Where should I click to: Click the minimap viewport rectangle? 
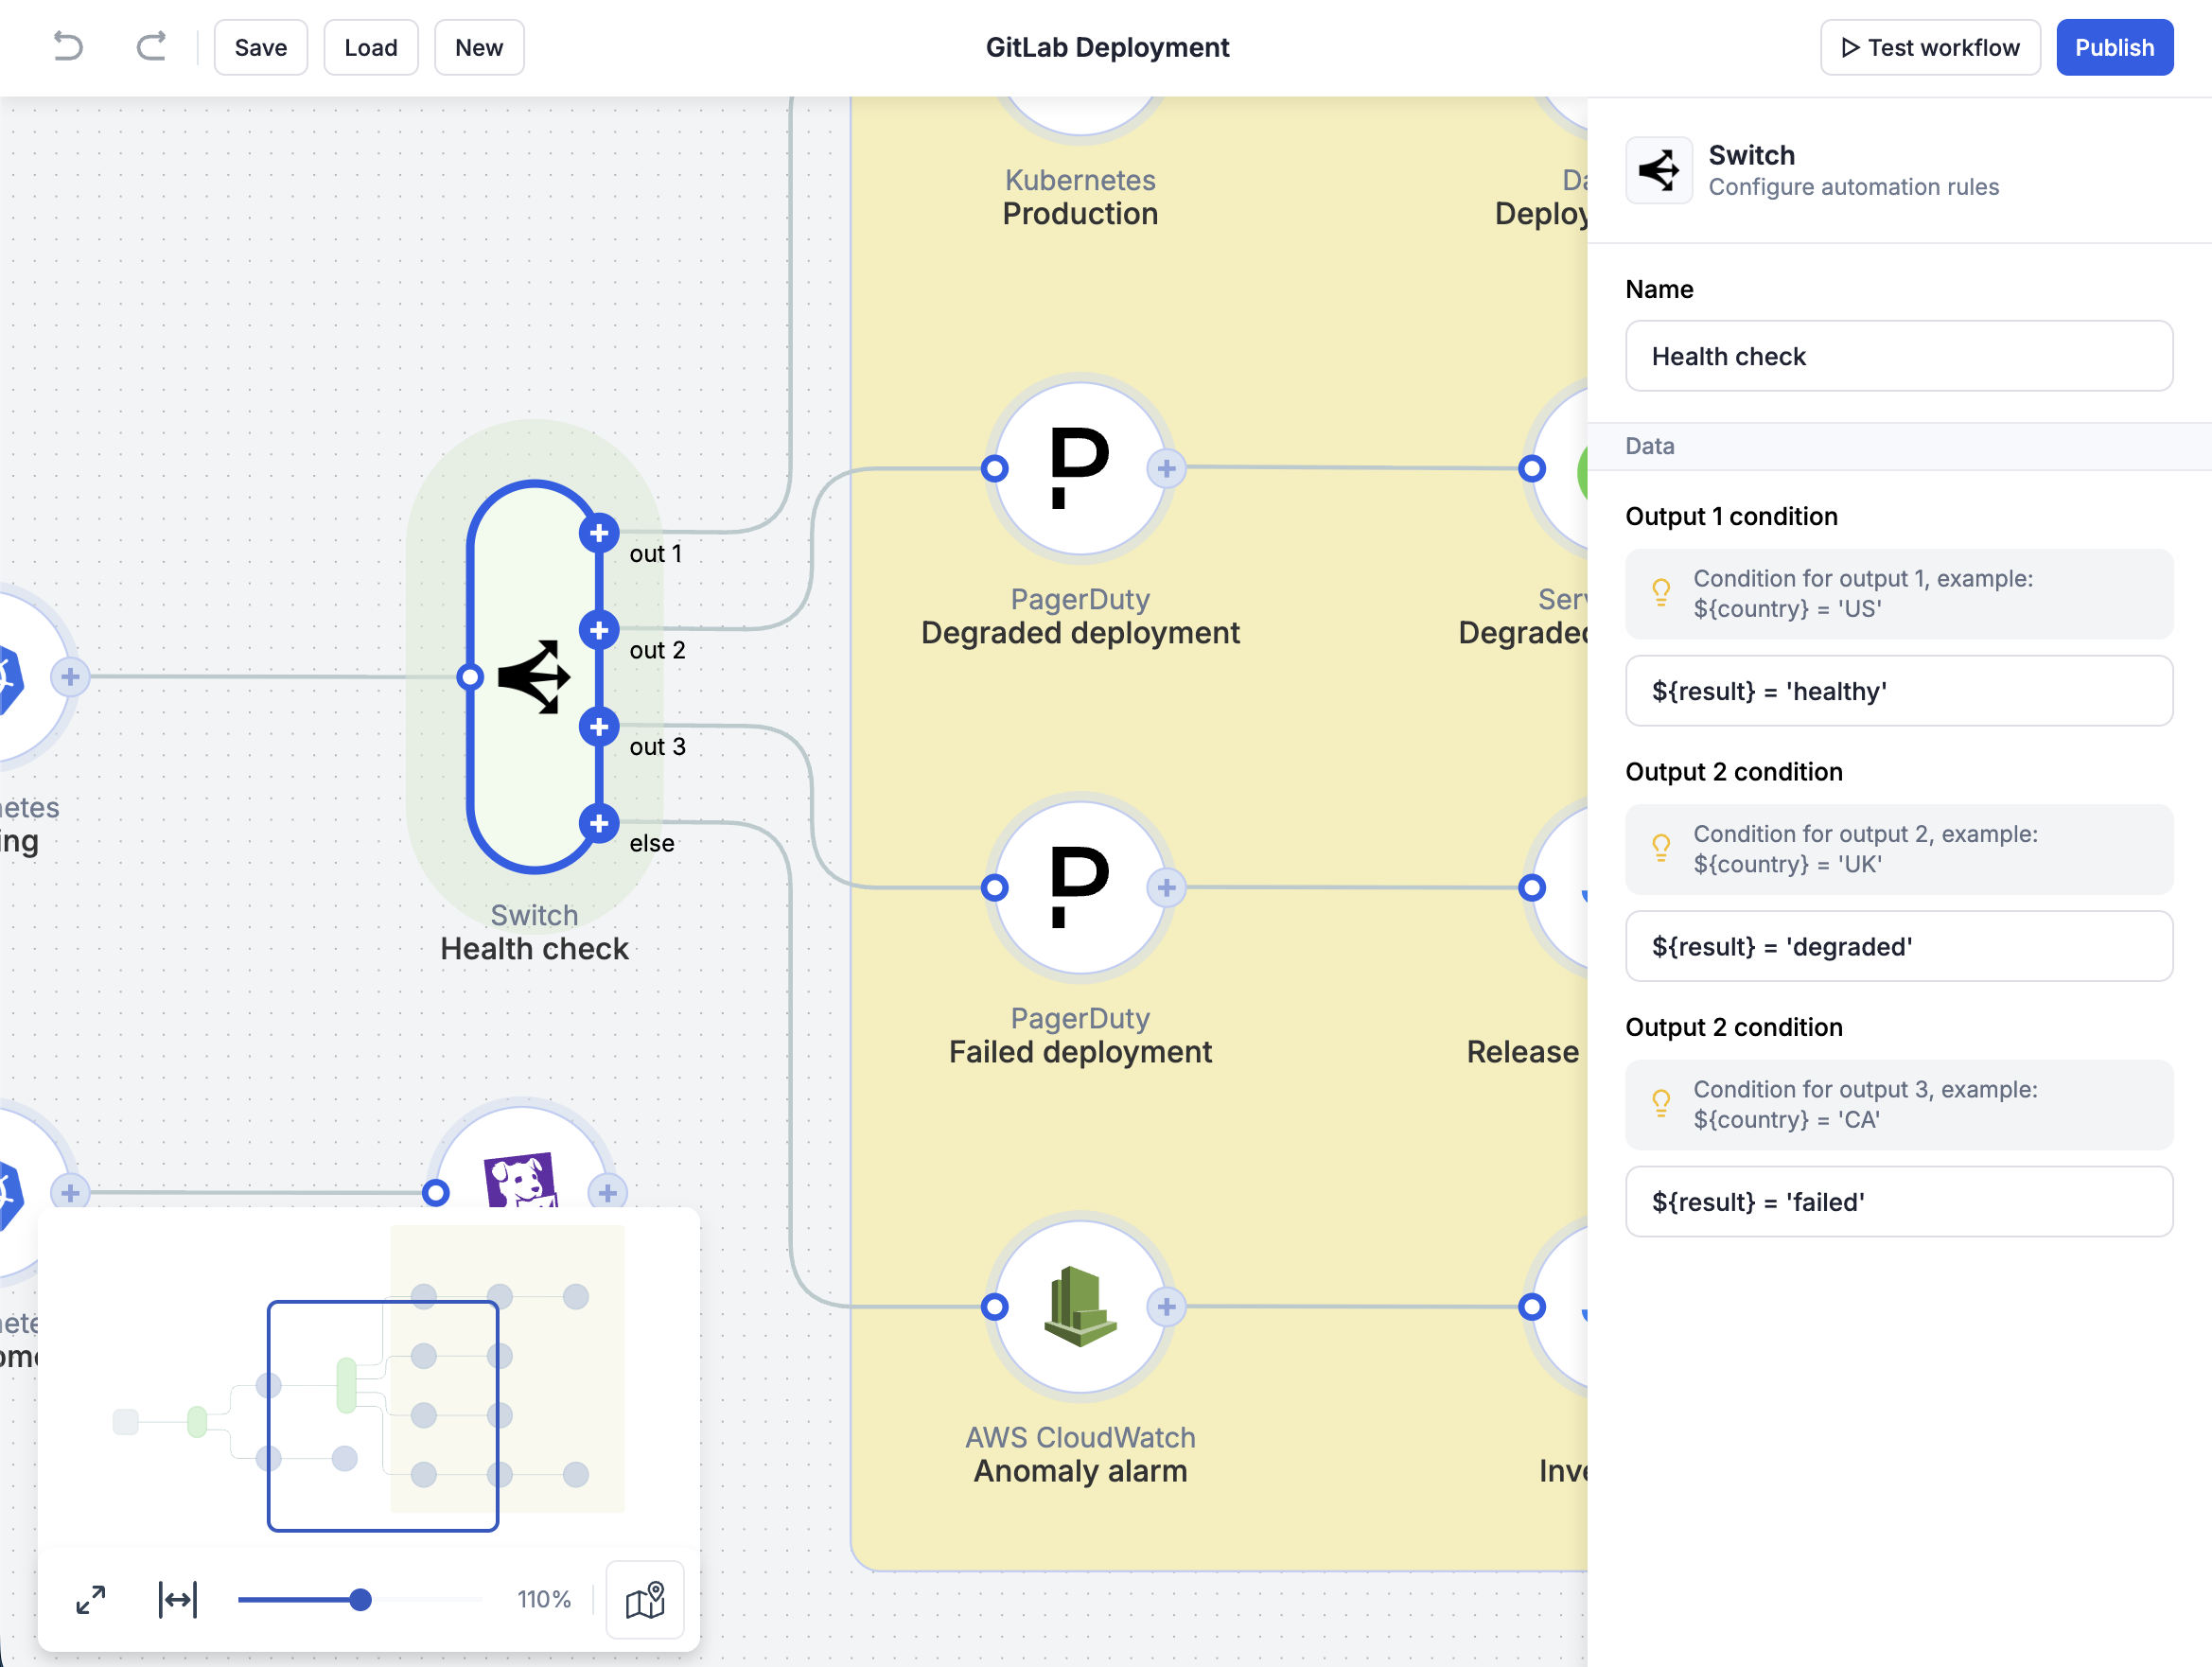(x=383, y=1415)
